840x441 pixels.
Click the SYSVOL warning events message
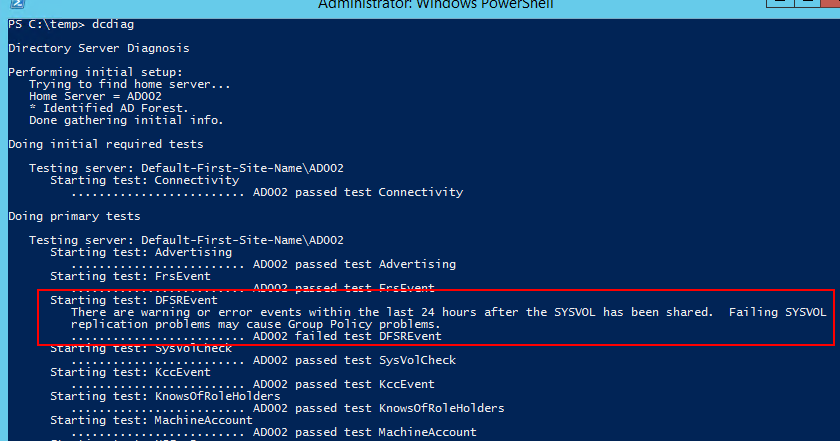449,318
